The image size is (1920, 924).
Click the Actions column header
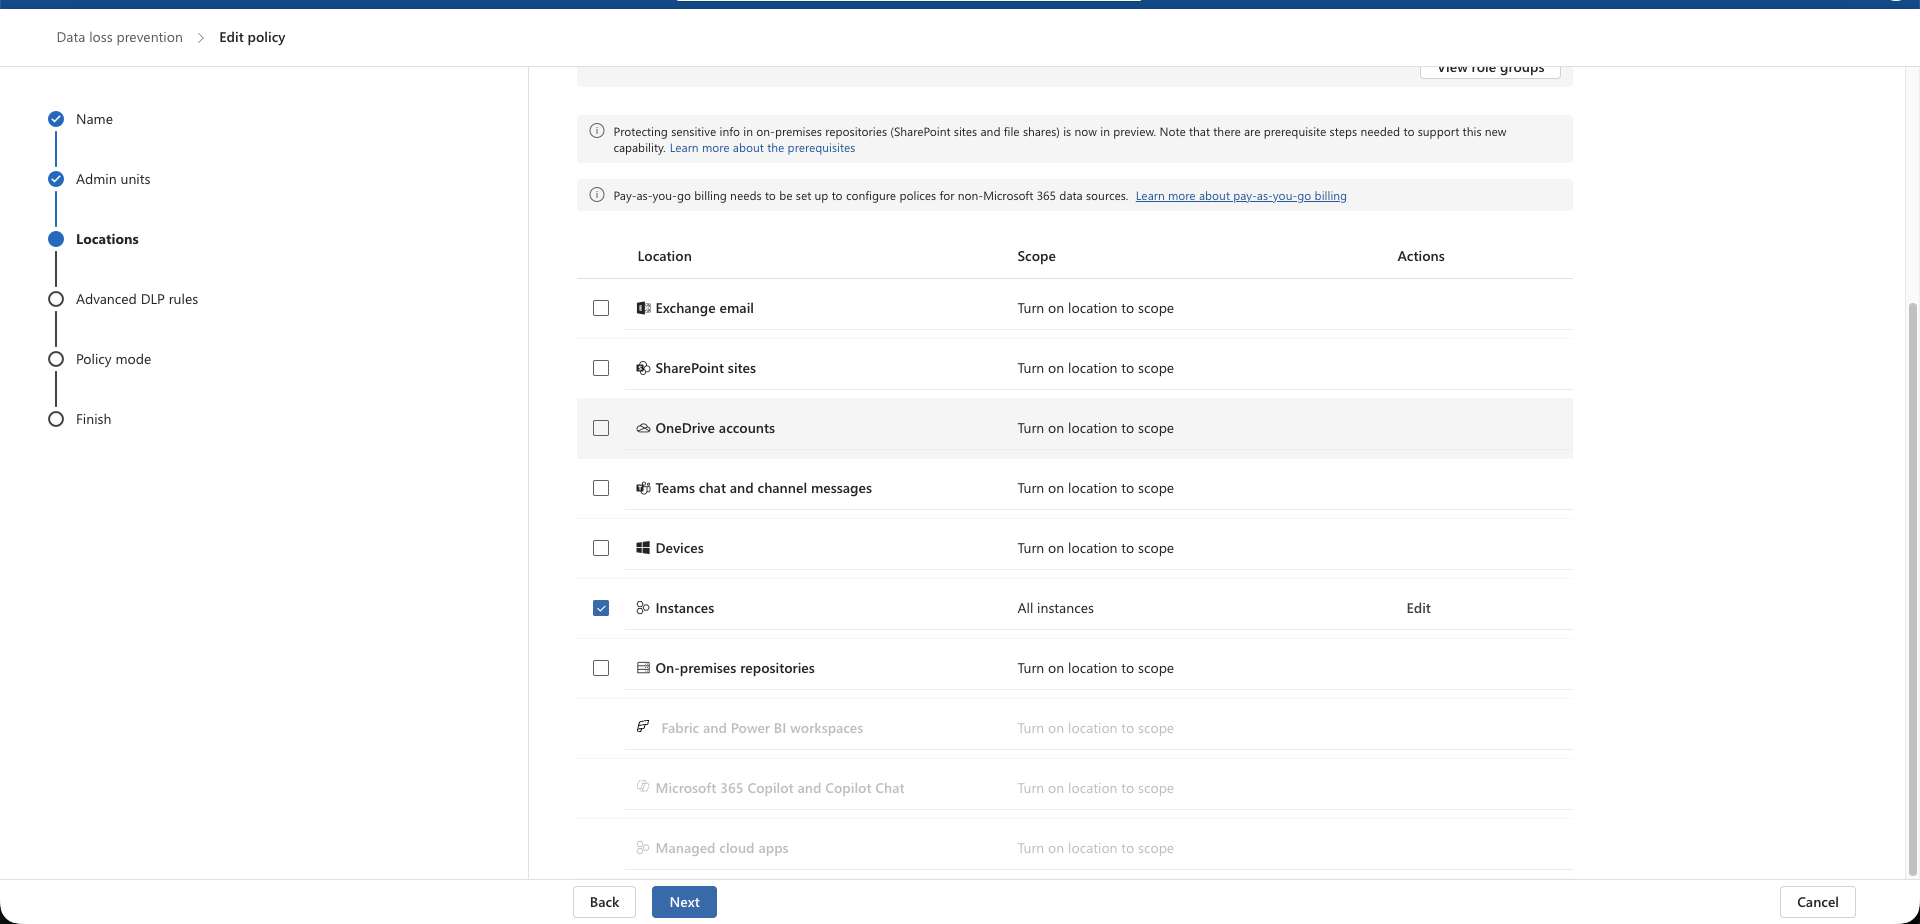click(x=1420, y=256)
